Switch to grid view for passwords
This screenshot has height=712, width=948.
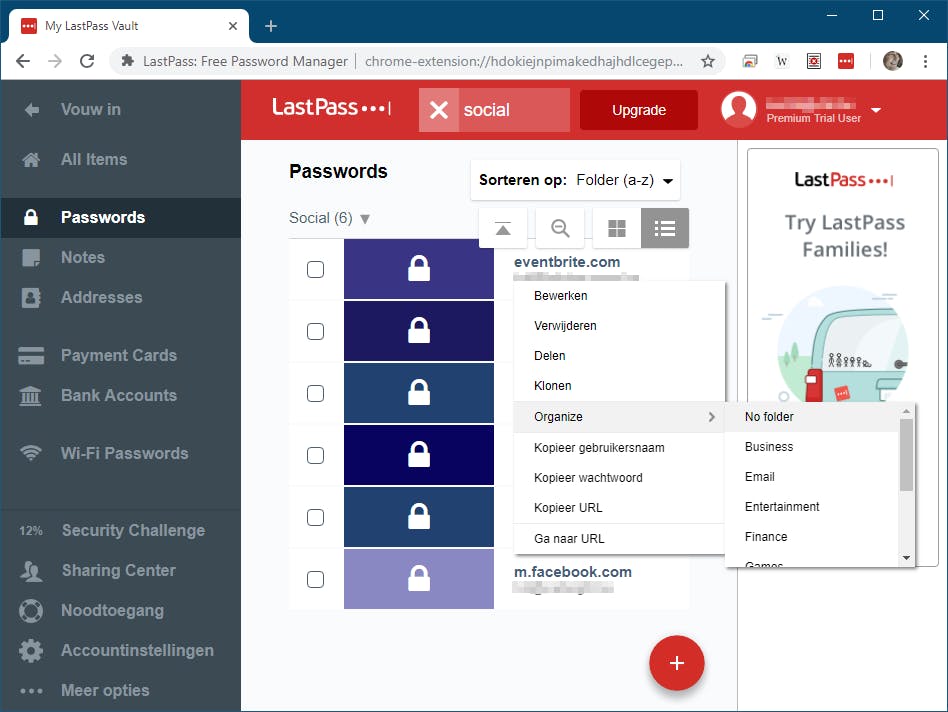coord(617,228)
